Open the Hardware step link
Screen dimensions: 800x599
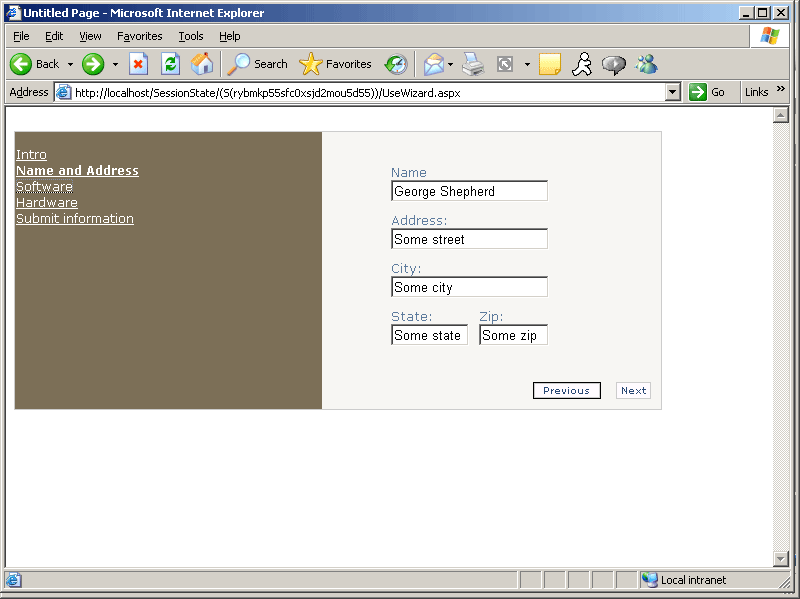click(46, 203)
